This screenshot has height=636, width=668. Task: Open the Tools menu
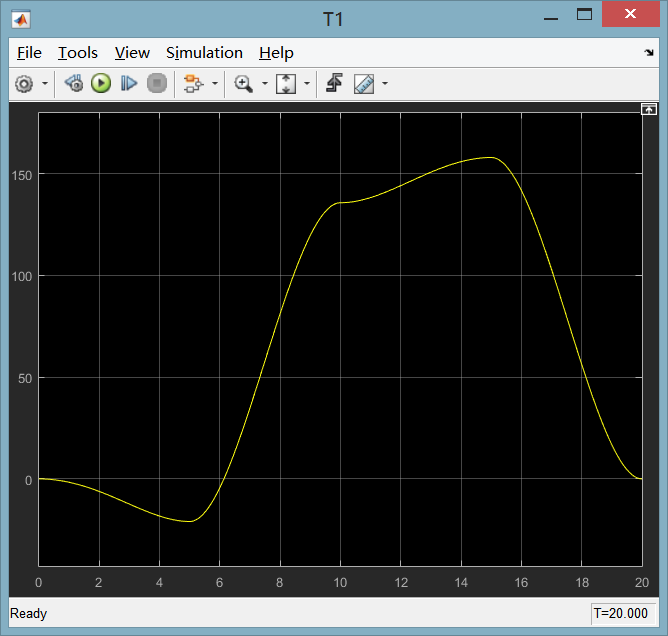(x=78, y=53)
